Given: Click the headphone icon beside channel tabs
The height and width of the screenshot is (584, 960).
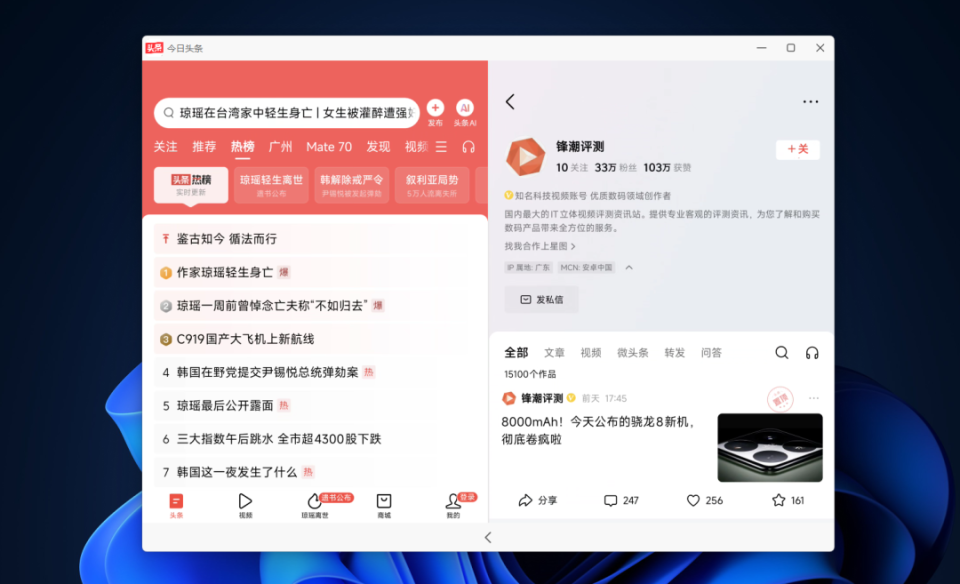Looking at the screenshot, I should pyautogui.click(x=468, y=147).
